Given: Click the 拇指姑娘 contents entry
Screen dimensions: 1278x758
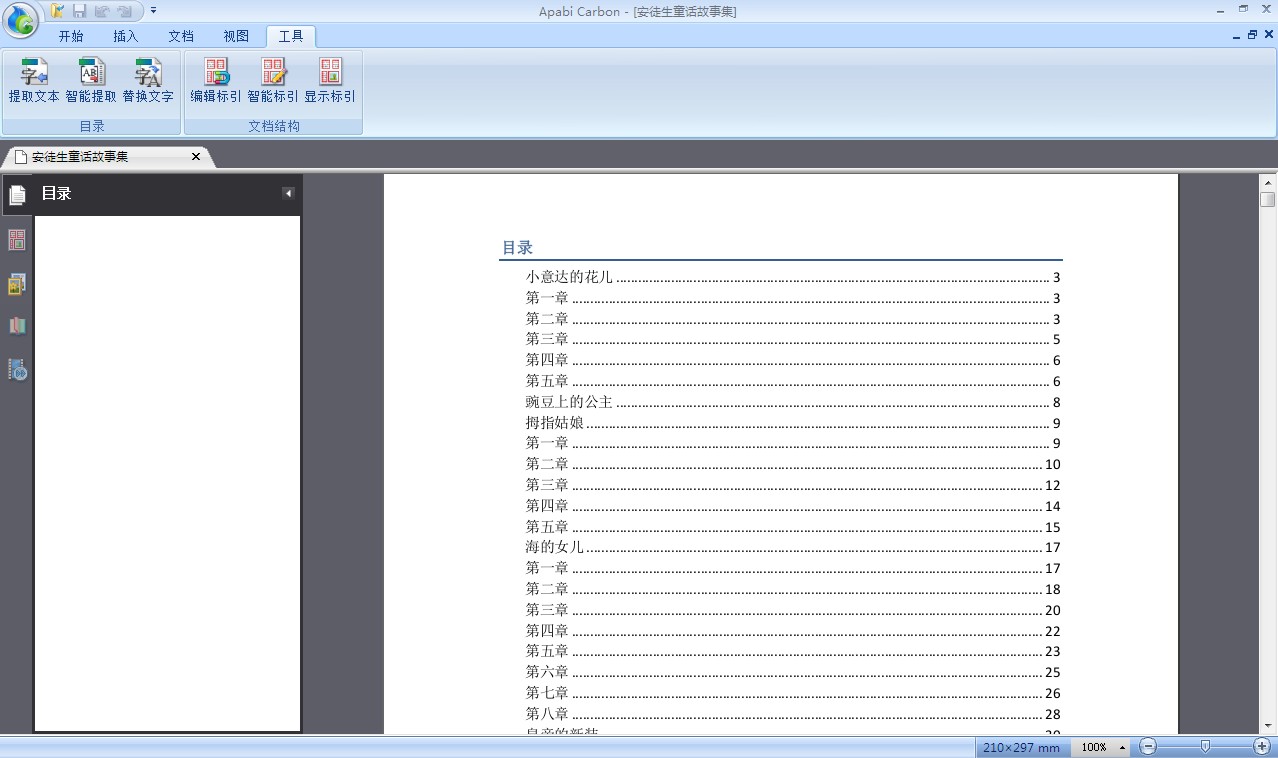Looking at the screenshot, I should tap(793, 423).
